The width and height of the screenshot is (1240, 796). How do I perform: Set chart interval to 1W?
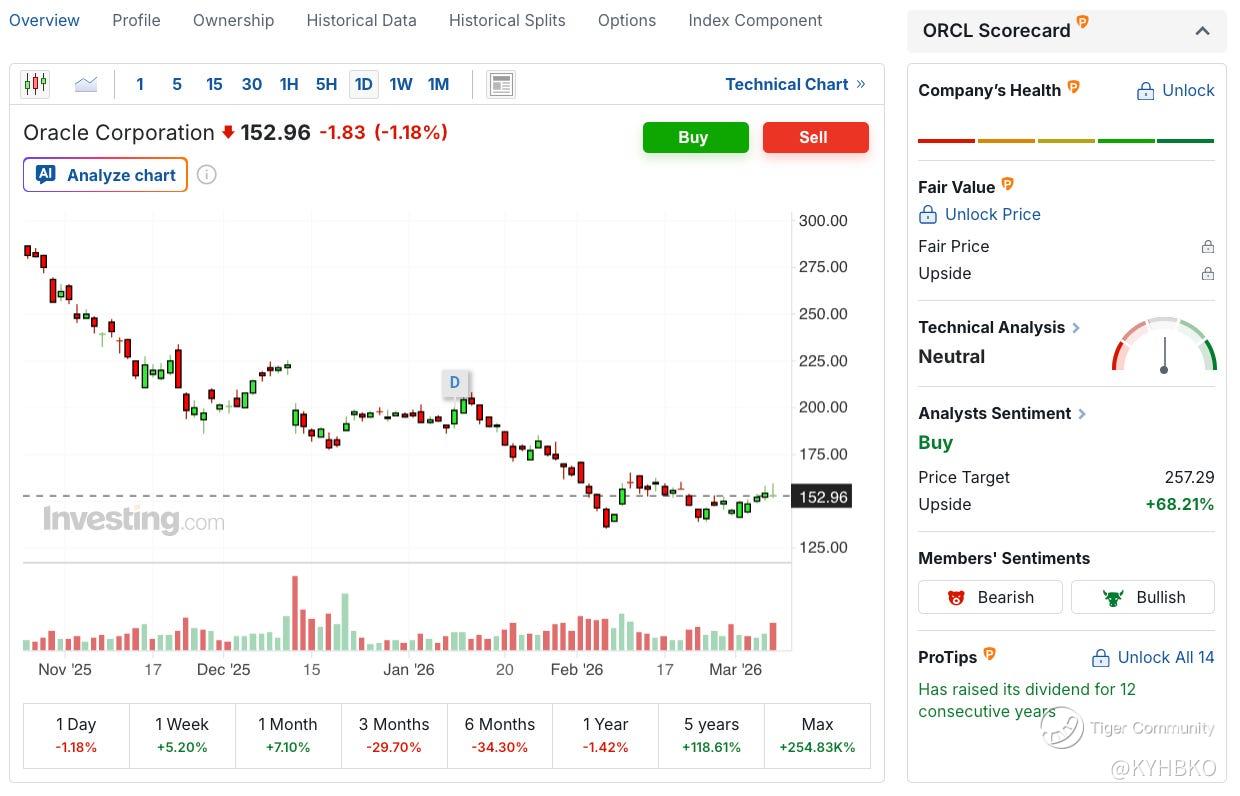(x=401, y=84)
